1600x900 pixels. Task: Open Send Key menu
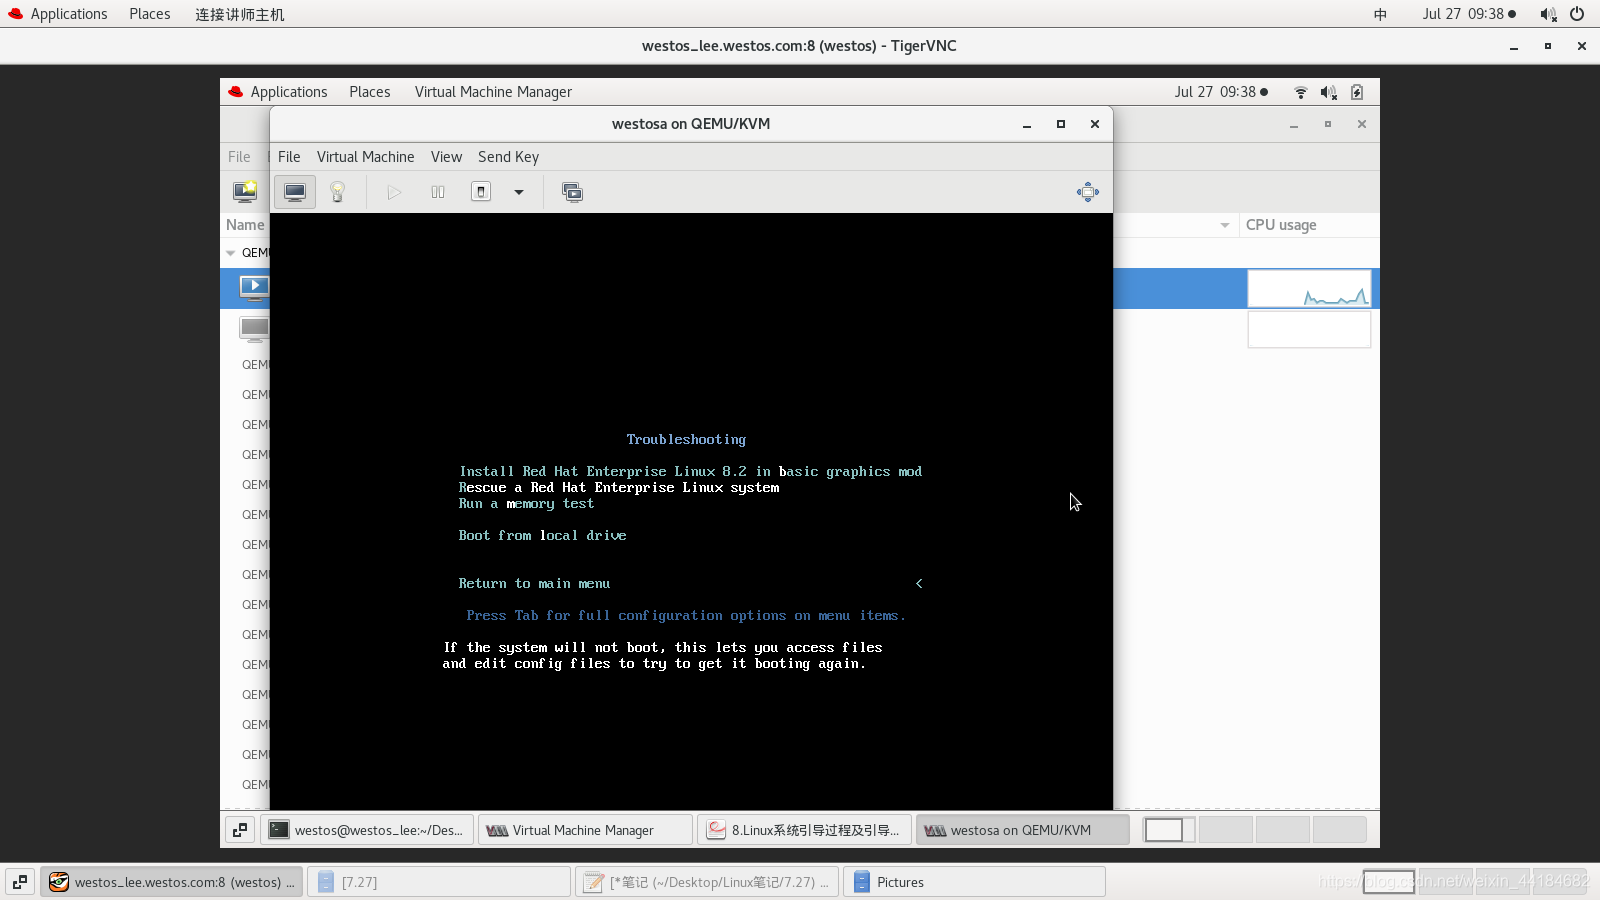click(508, 157)
